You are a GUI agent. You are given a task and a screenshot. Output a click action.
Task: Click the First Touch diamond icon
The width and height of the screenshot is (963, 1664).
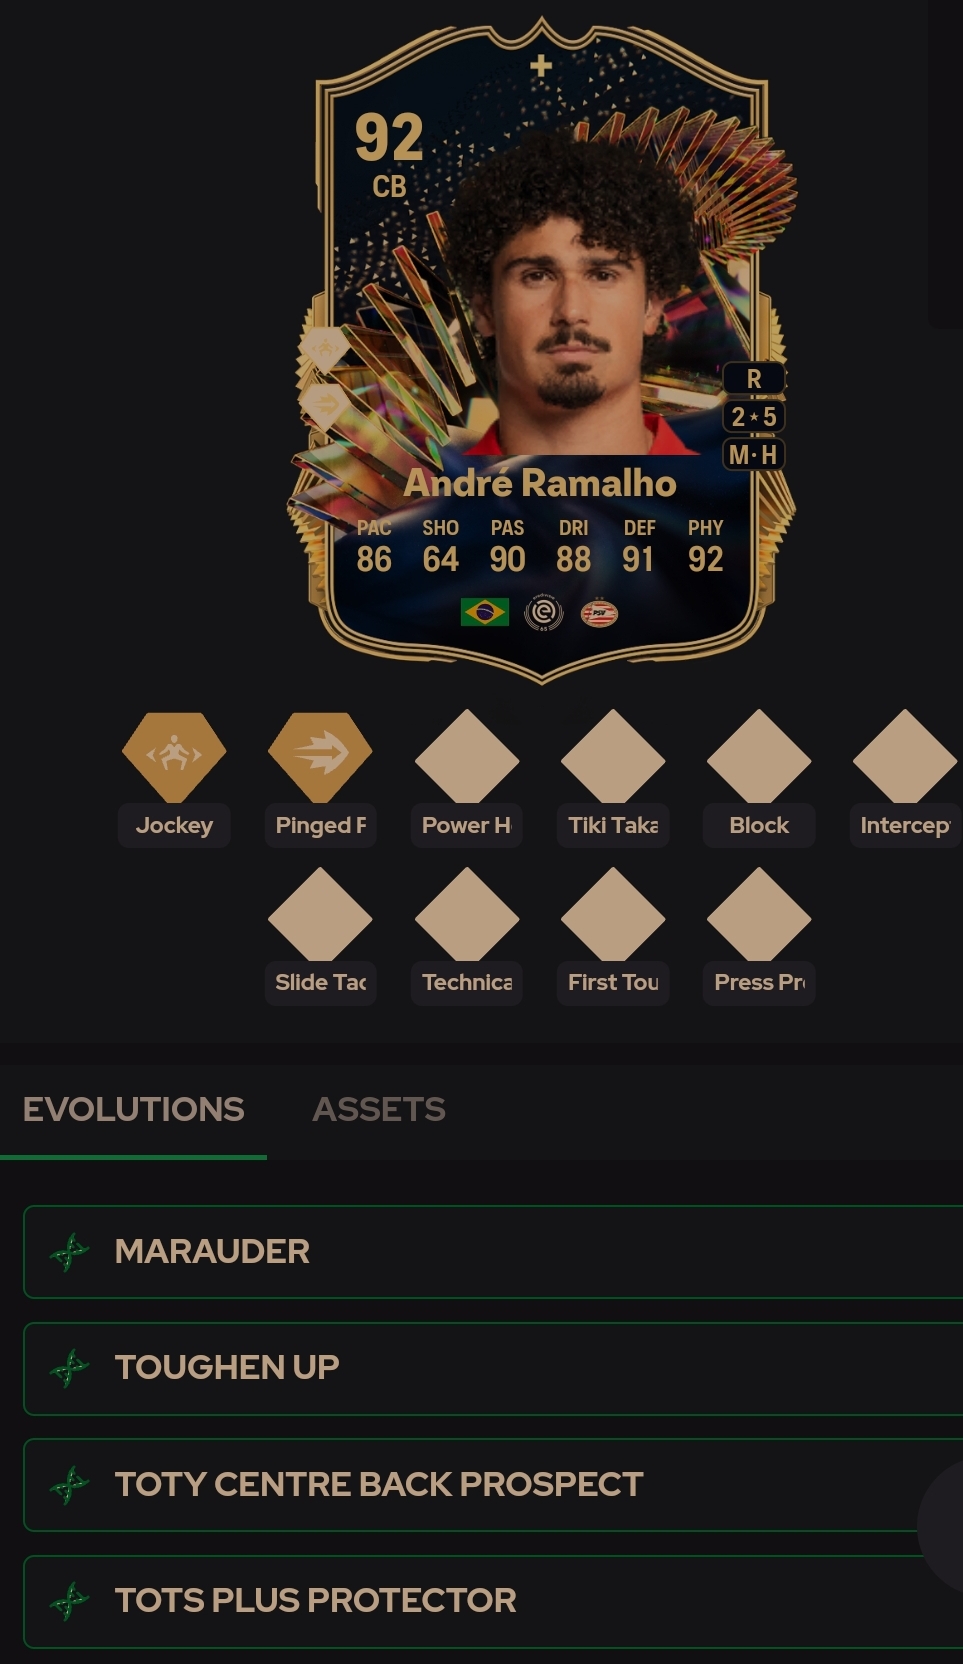click(x=613, y=915)
